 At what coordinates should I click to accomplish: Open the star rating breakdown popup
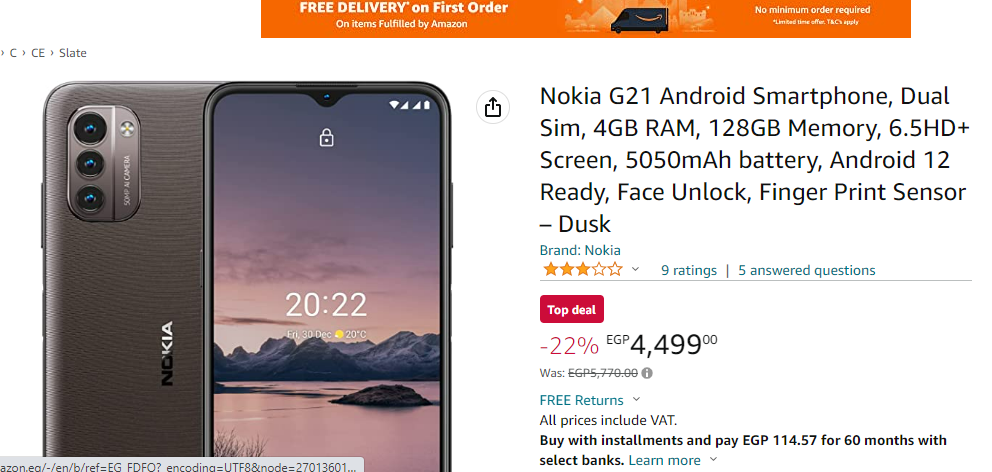click(583, 270)
